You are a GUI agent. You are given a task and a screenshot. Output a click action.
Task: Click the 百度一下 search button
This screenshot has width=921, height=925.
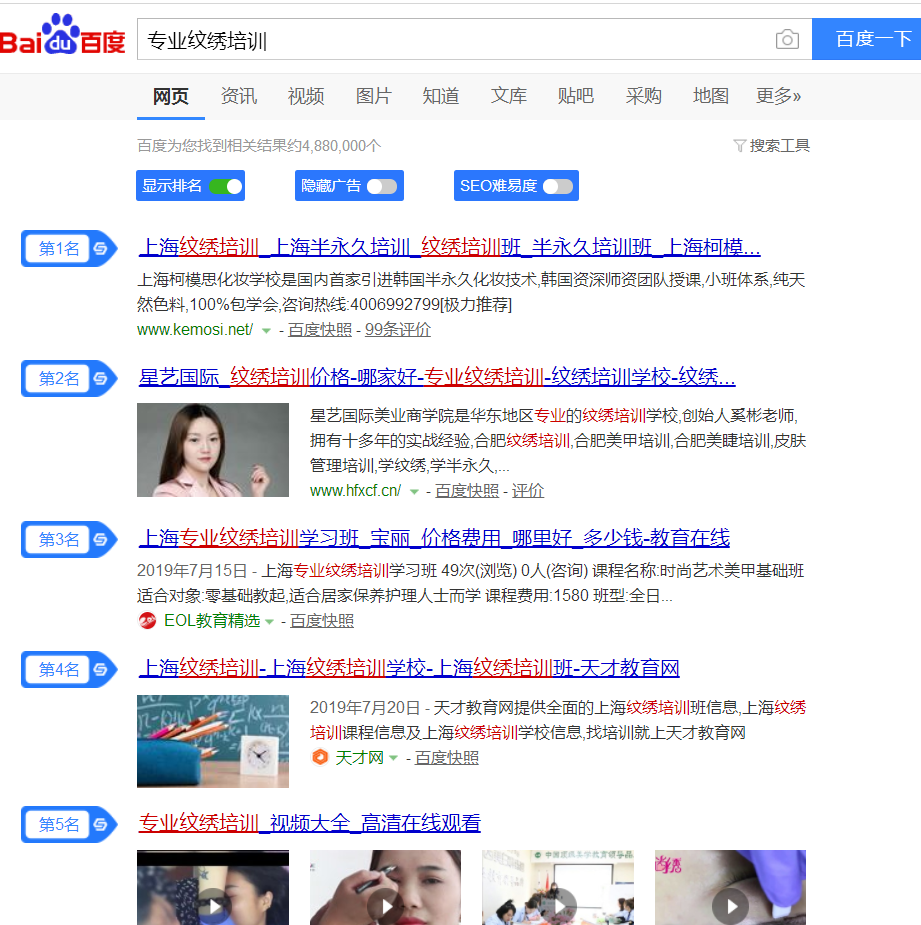866,39
